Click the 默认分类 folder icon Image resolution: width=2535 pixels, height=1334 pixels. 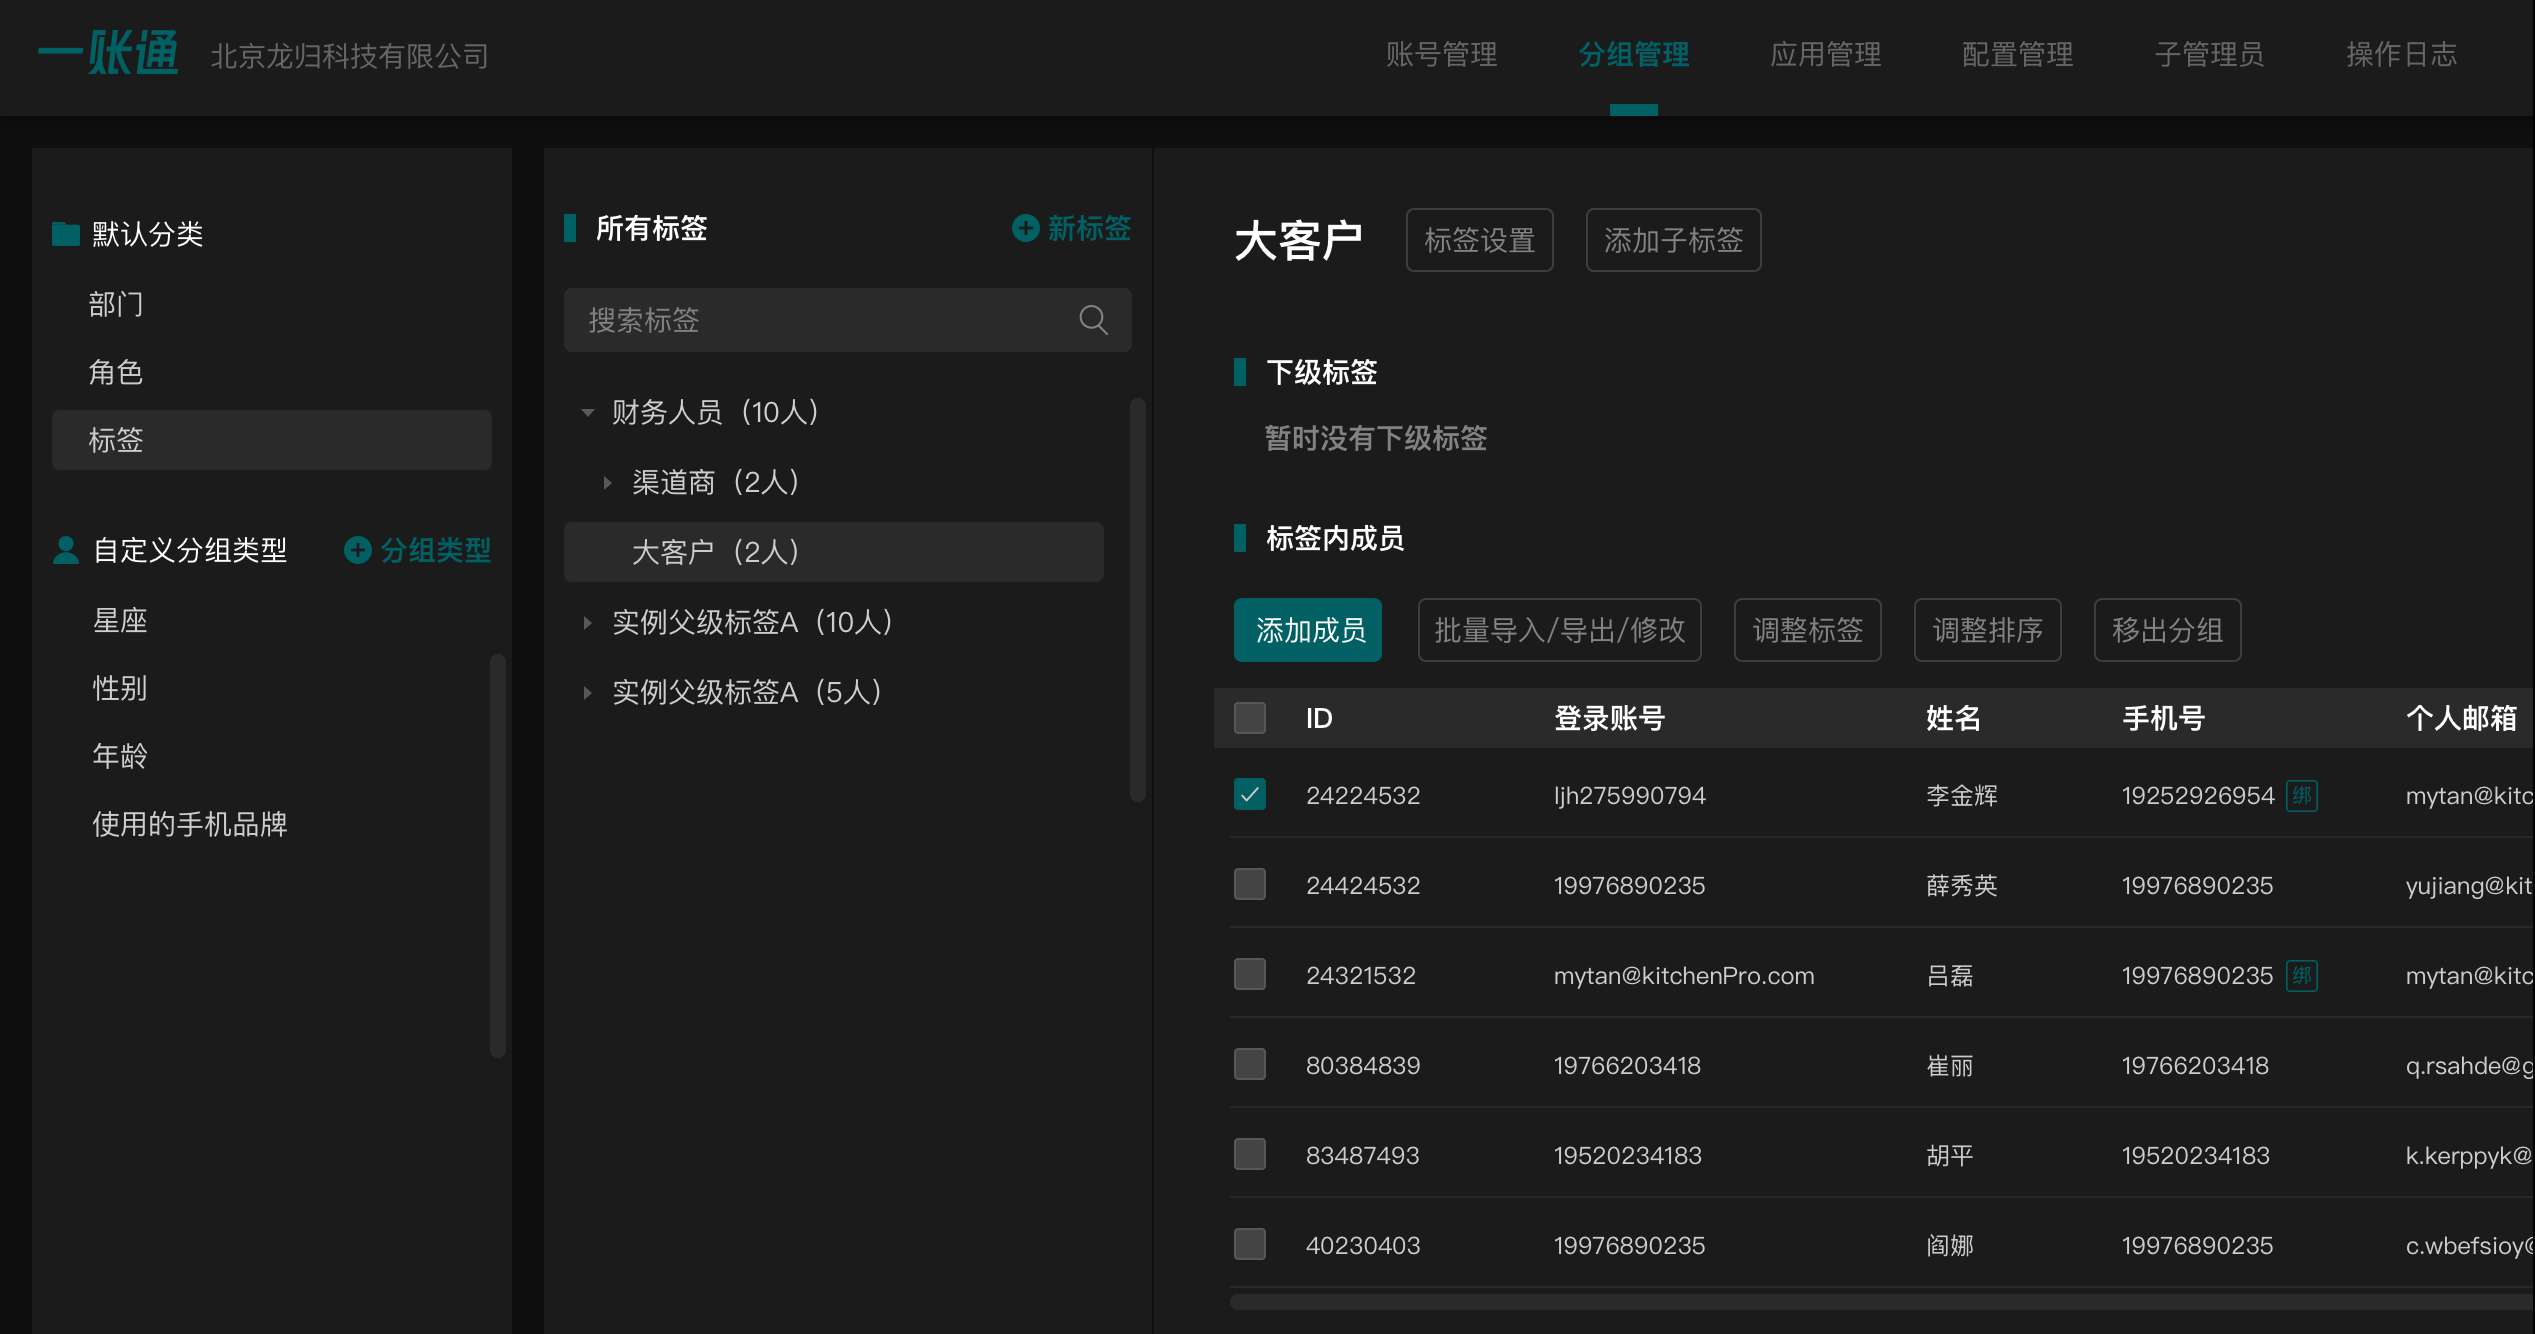click(66, 234)
